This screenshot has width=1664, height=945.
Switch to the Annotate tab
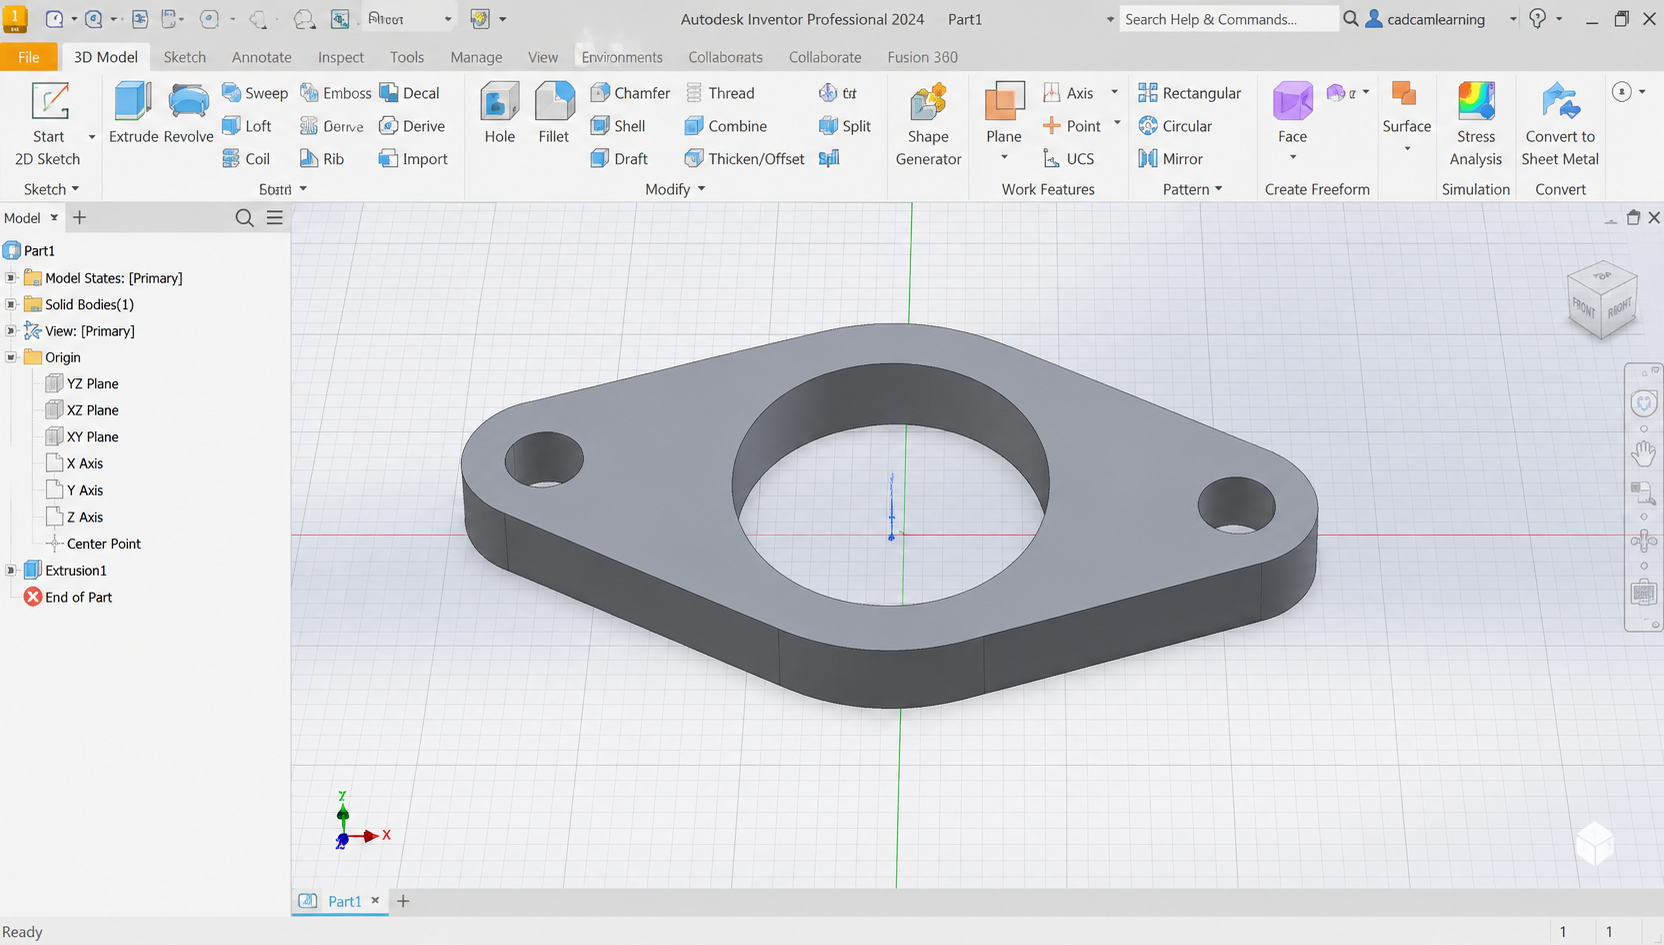point(262,57)
